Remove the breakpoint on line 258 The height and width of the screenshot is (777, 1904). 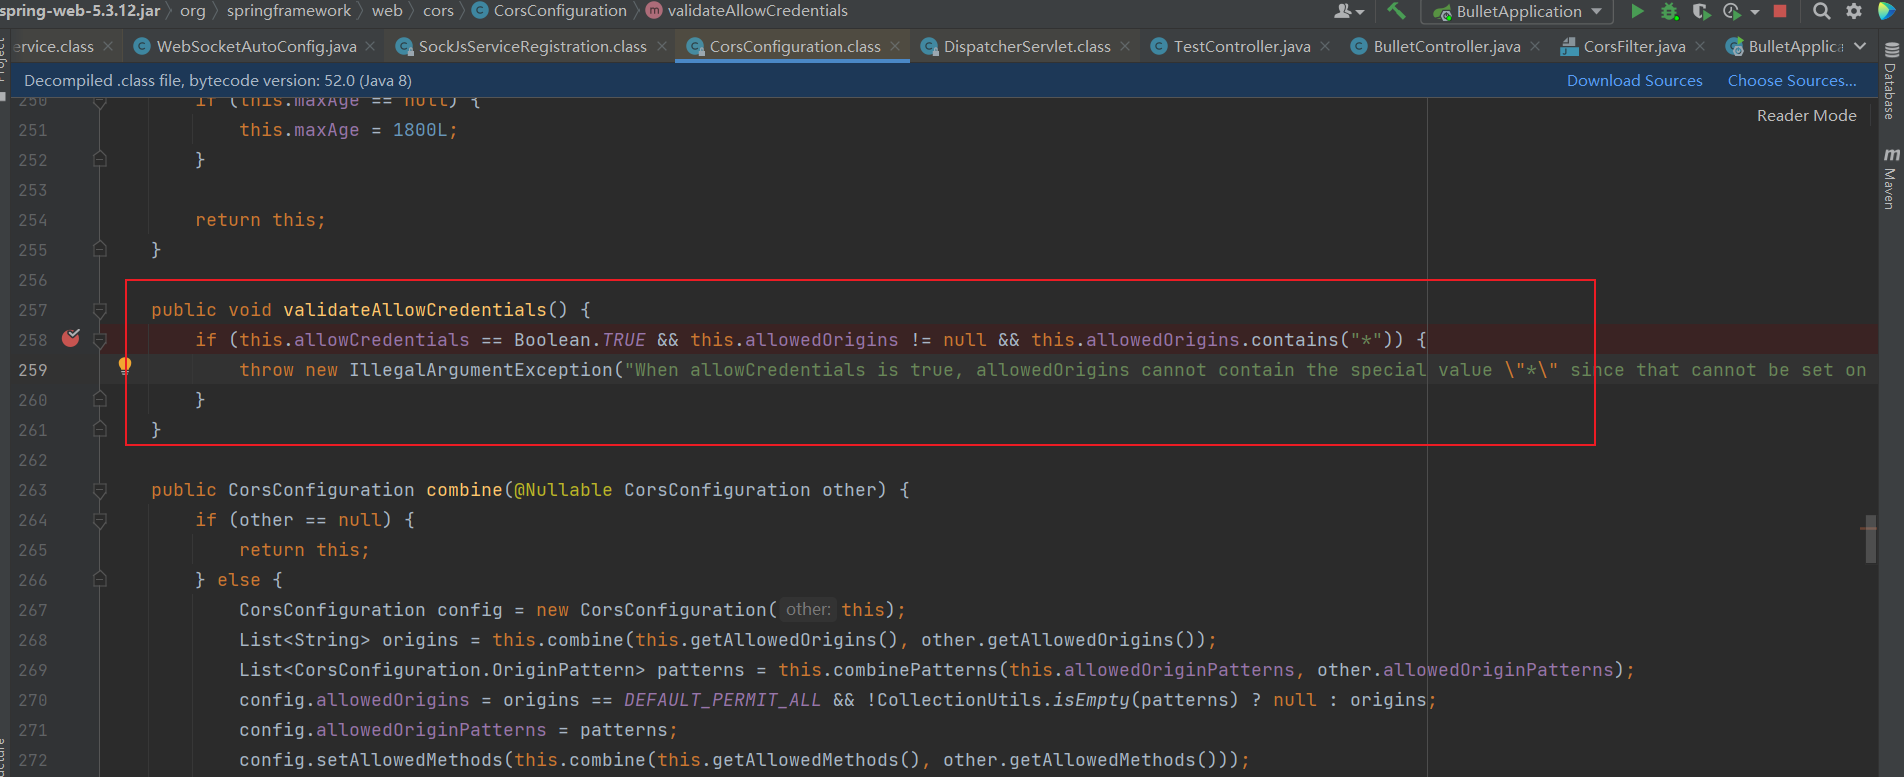coord(71,338)
